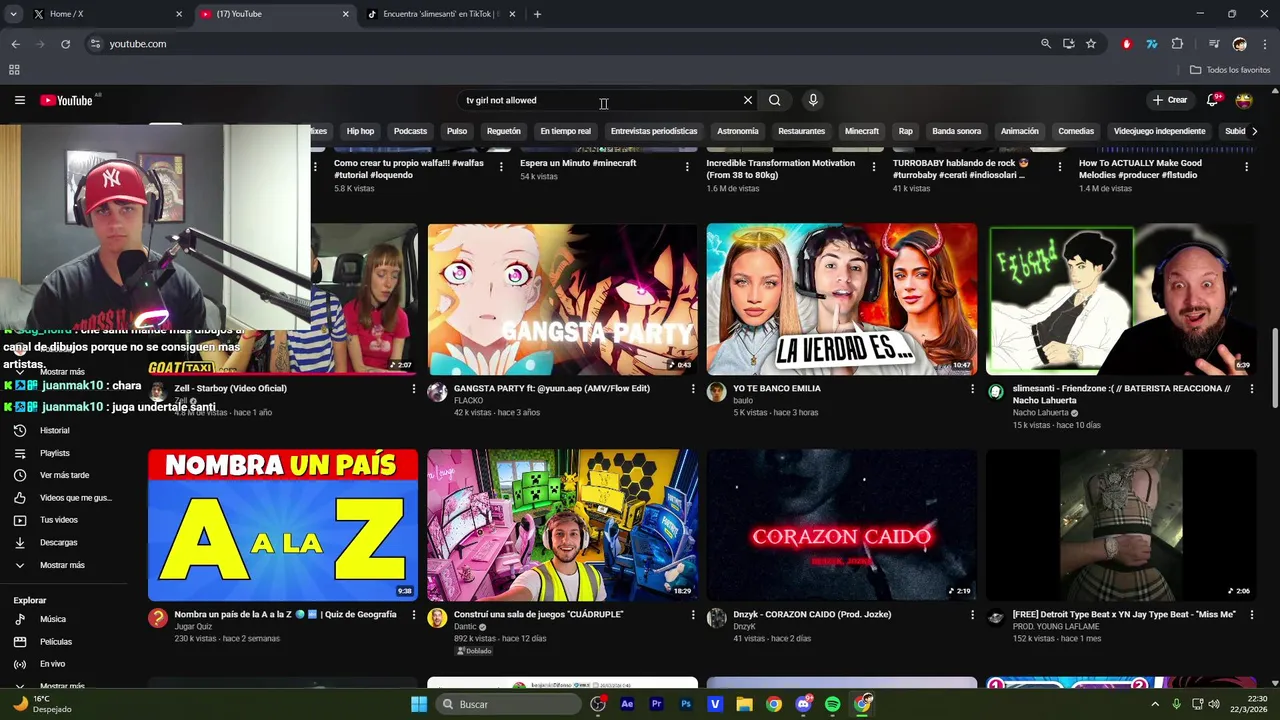Image resolution: width=1280 pixels, height=720 pixels.
Task: Open the account avatar menu
Action: 1244,100
